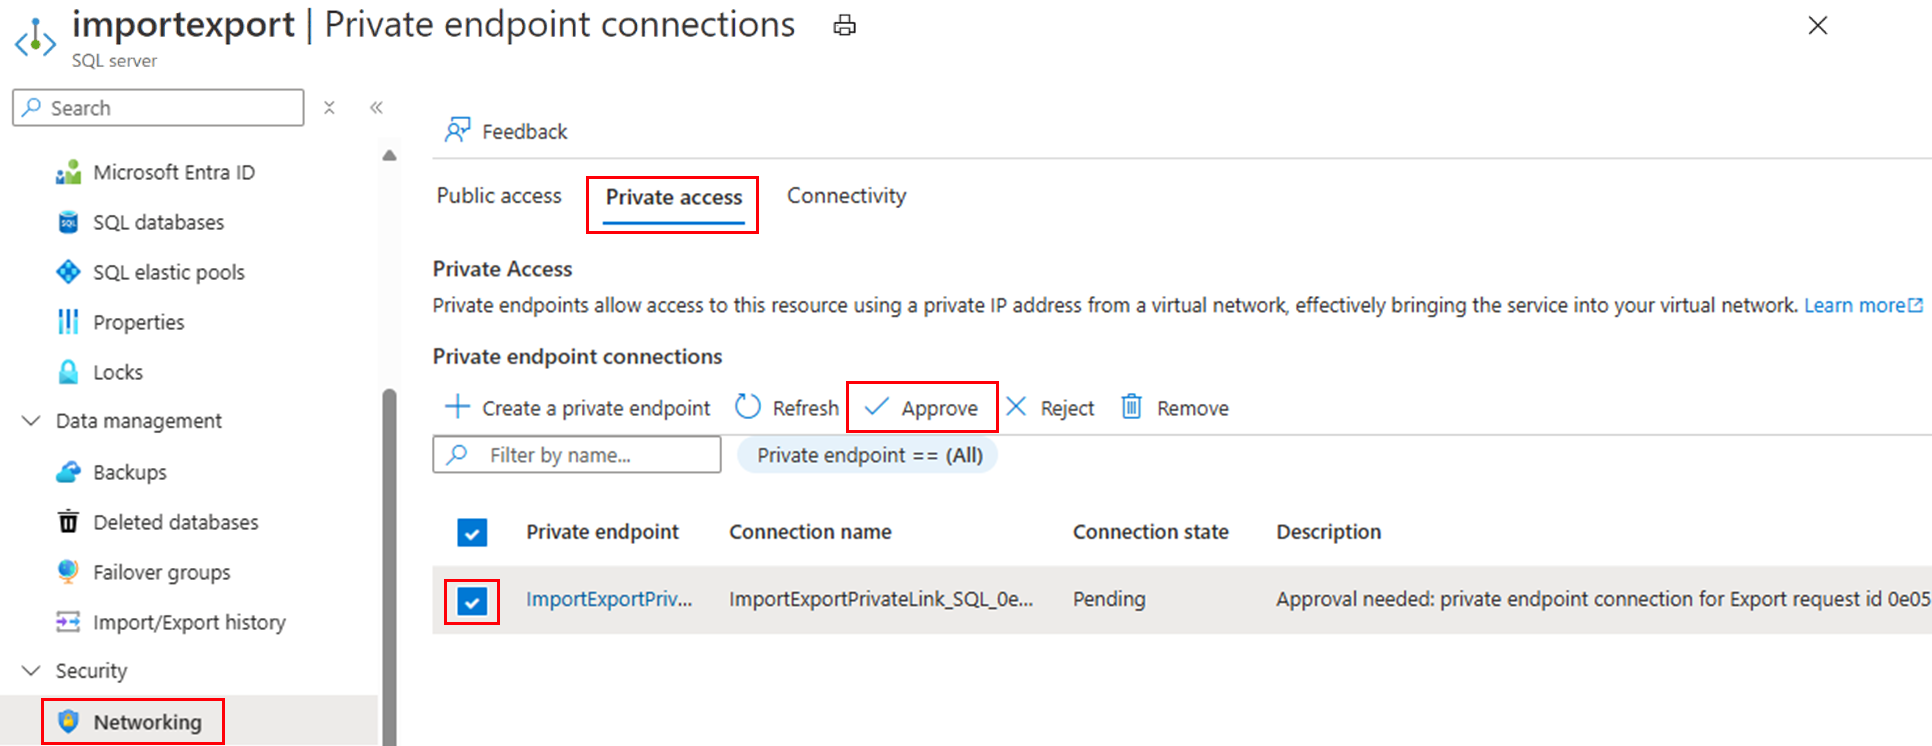1932x746 pixels.
Task: Collapse the Security section
Action: click(x=31, y=671)
